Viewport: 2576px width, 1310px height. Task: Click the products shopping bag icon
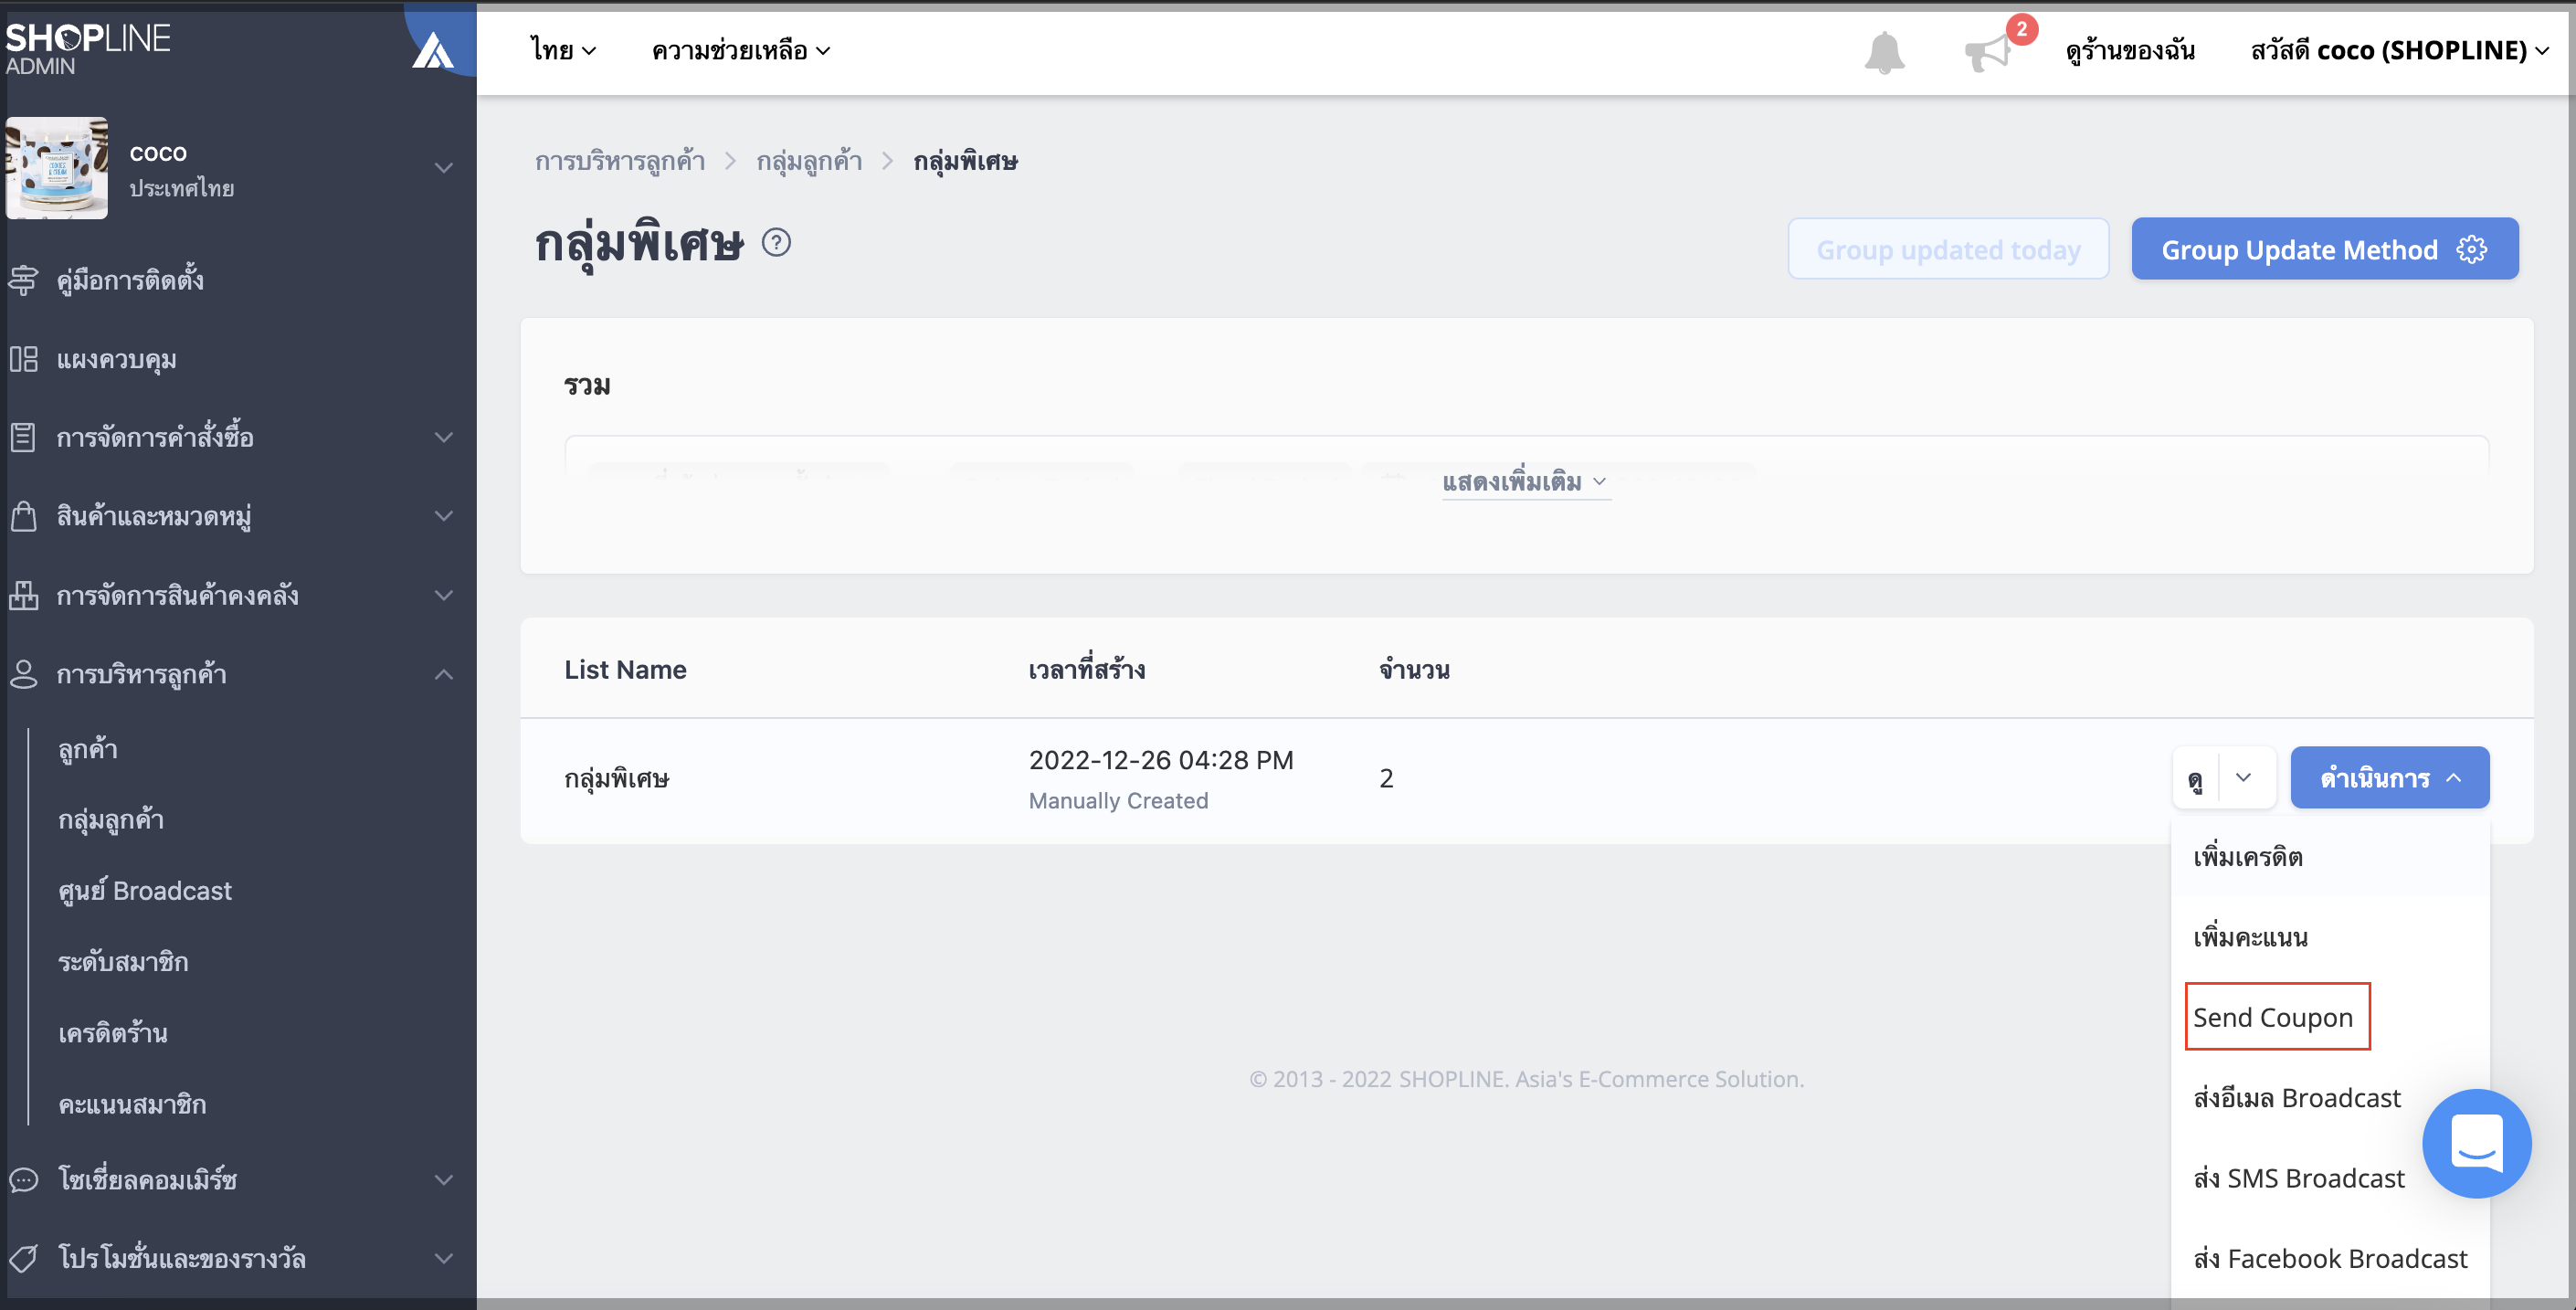(x=23, y=516)
